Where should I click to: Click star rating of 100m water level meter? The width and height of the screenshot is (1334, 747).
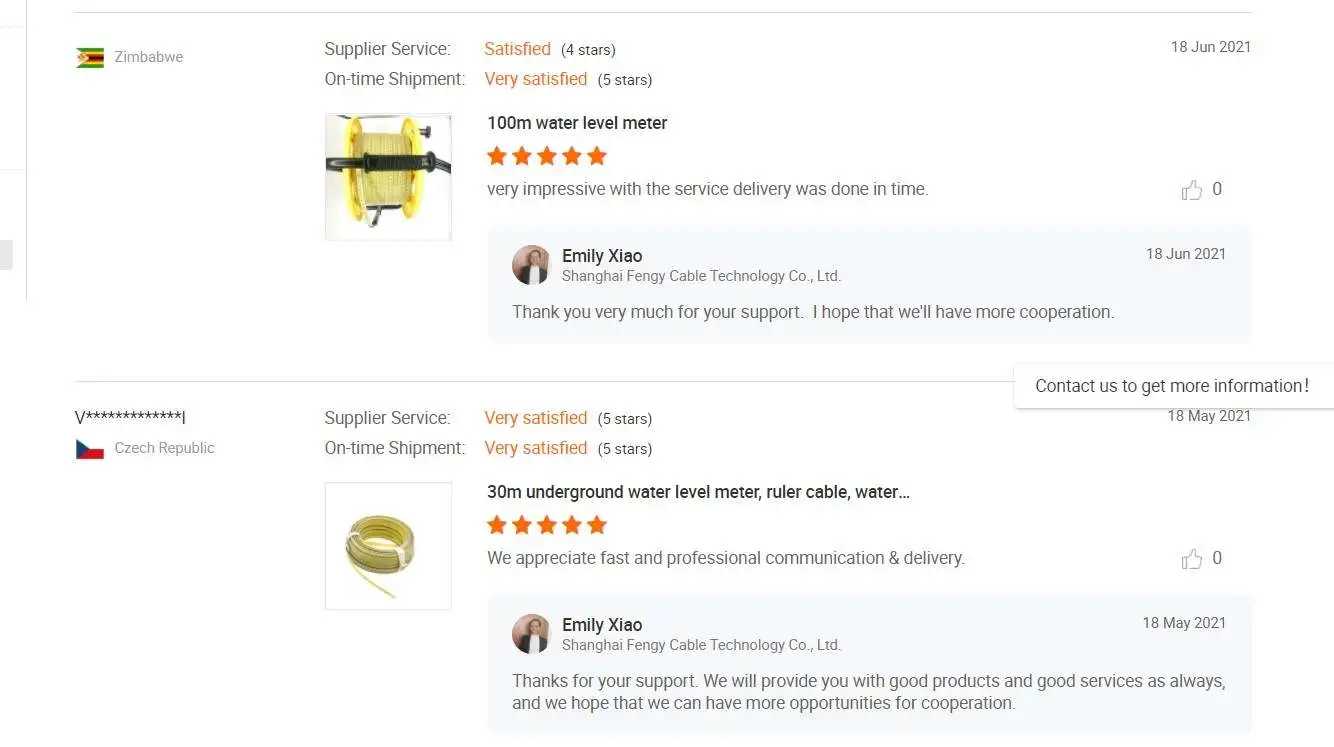coord(547,156)
